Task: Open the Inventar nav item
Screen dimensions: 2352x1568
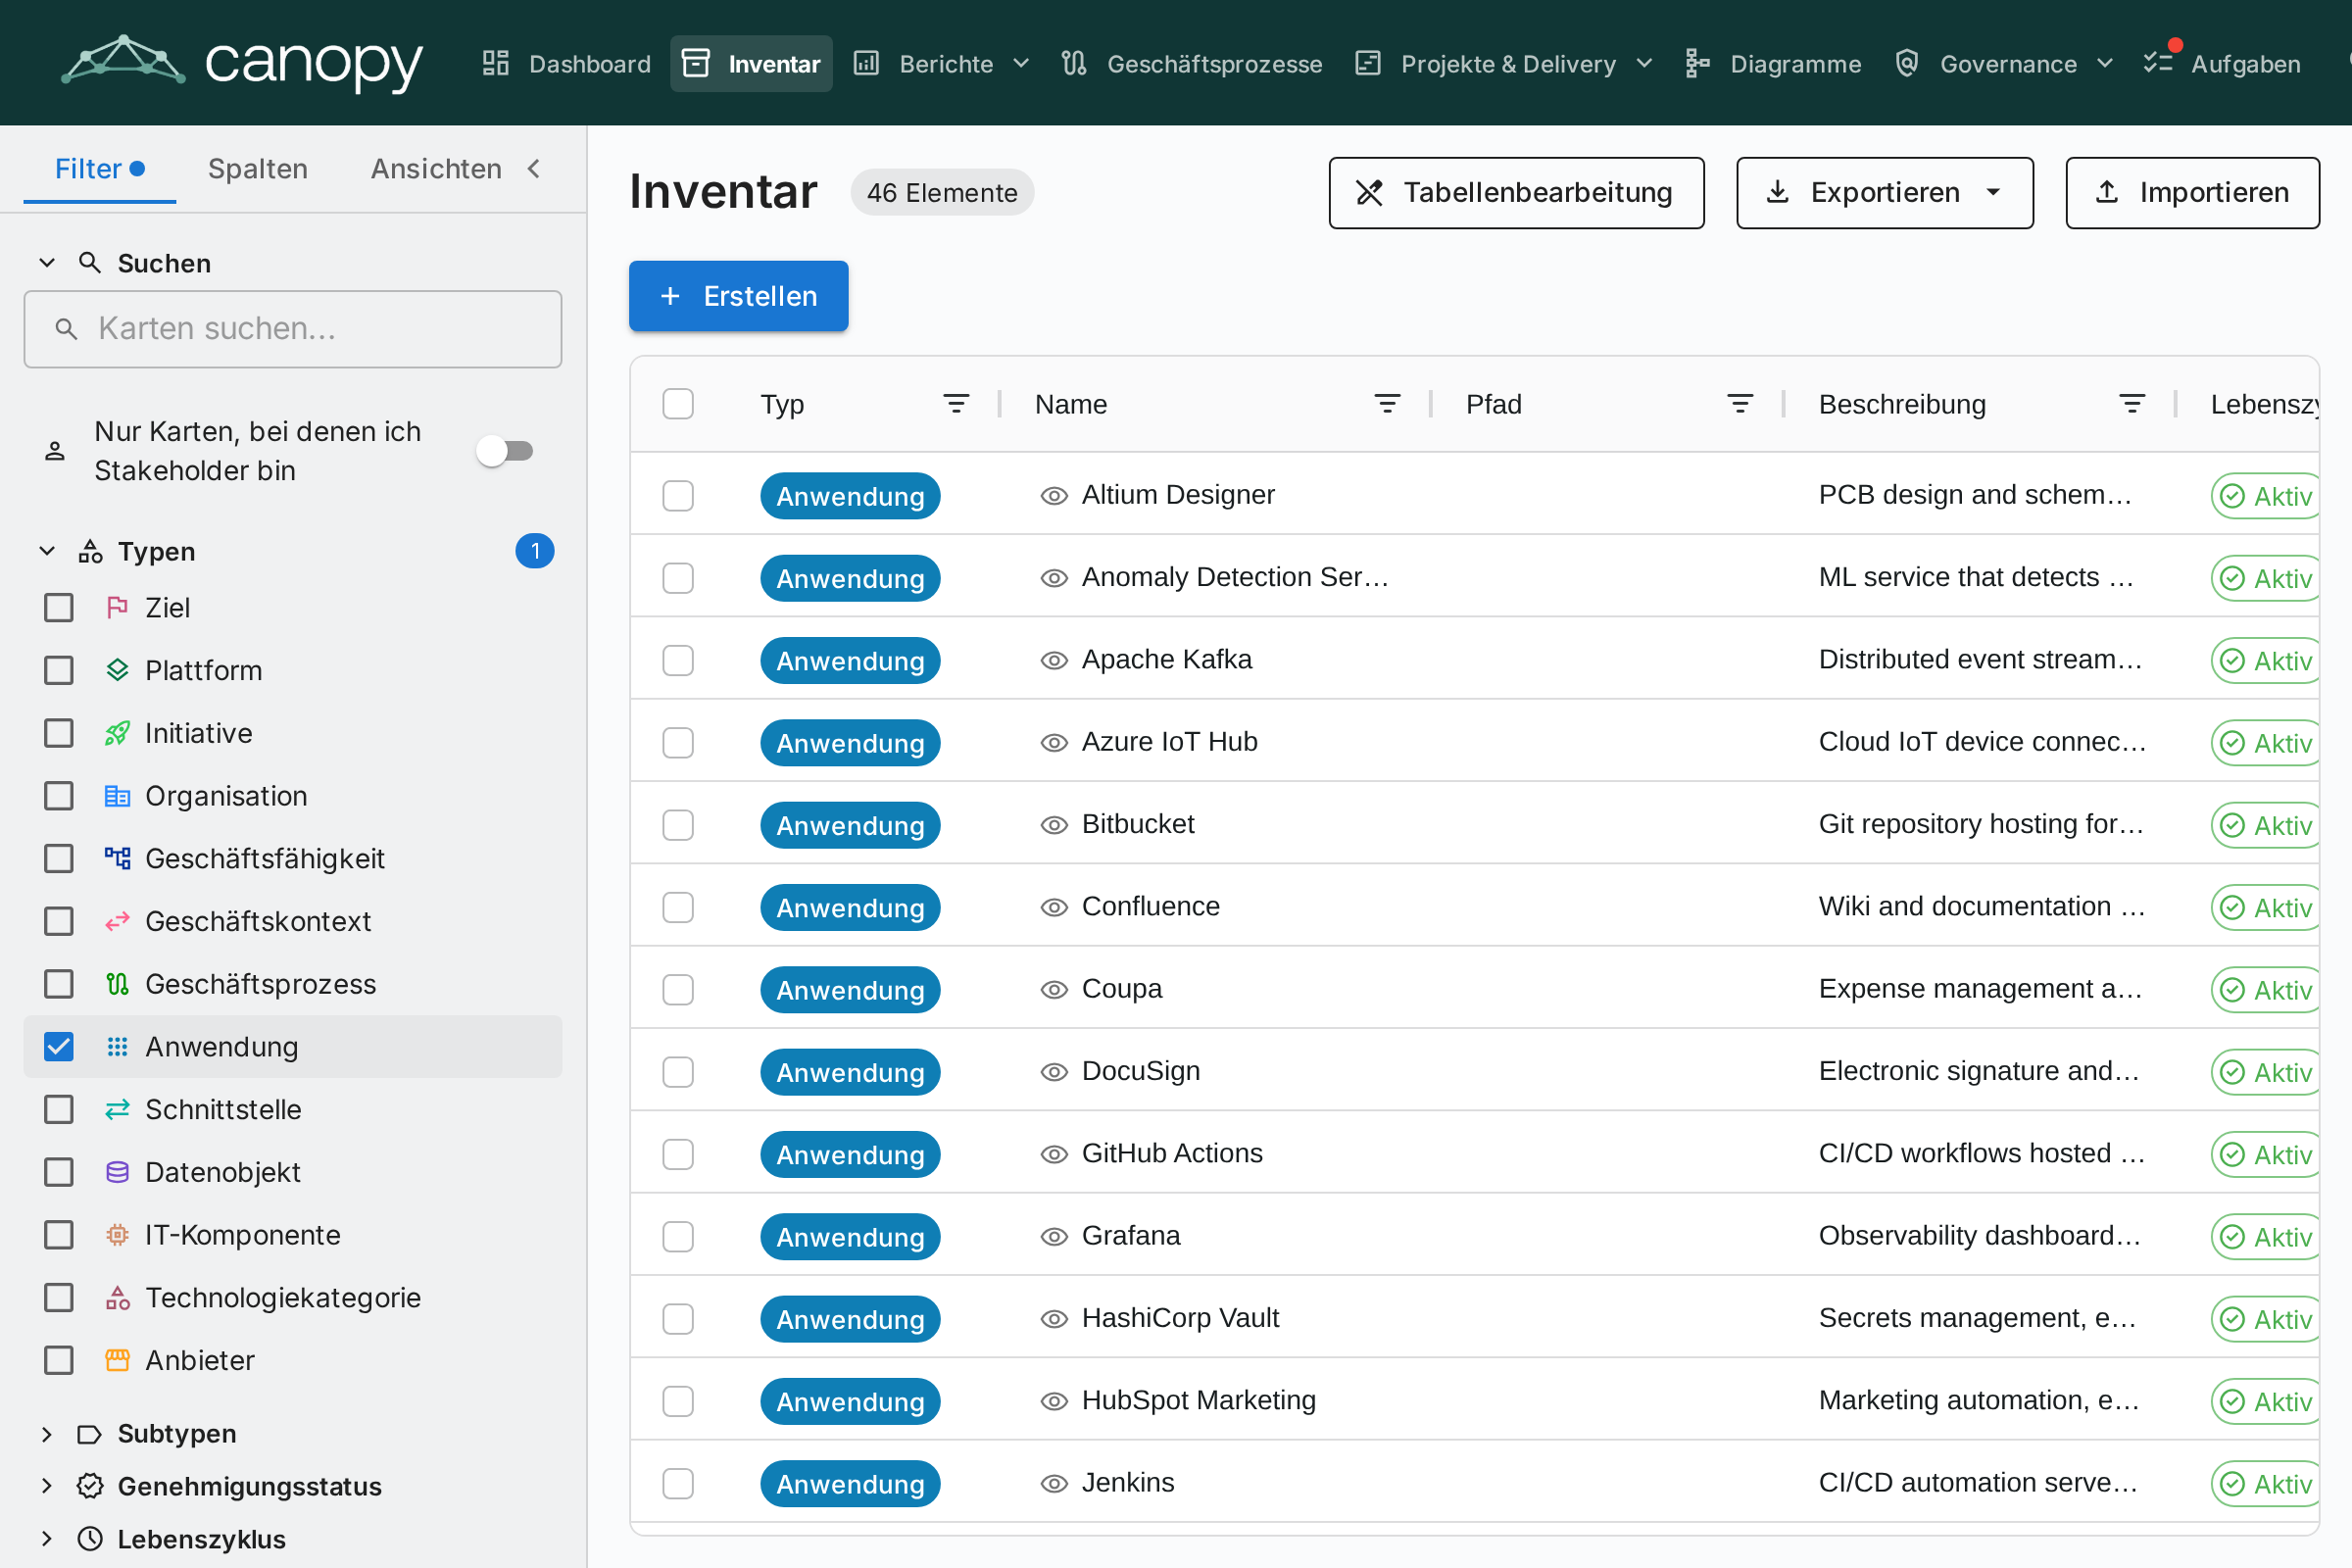Action: coord(752,64)
